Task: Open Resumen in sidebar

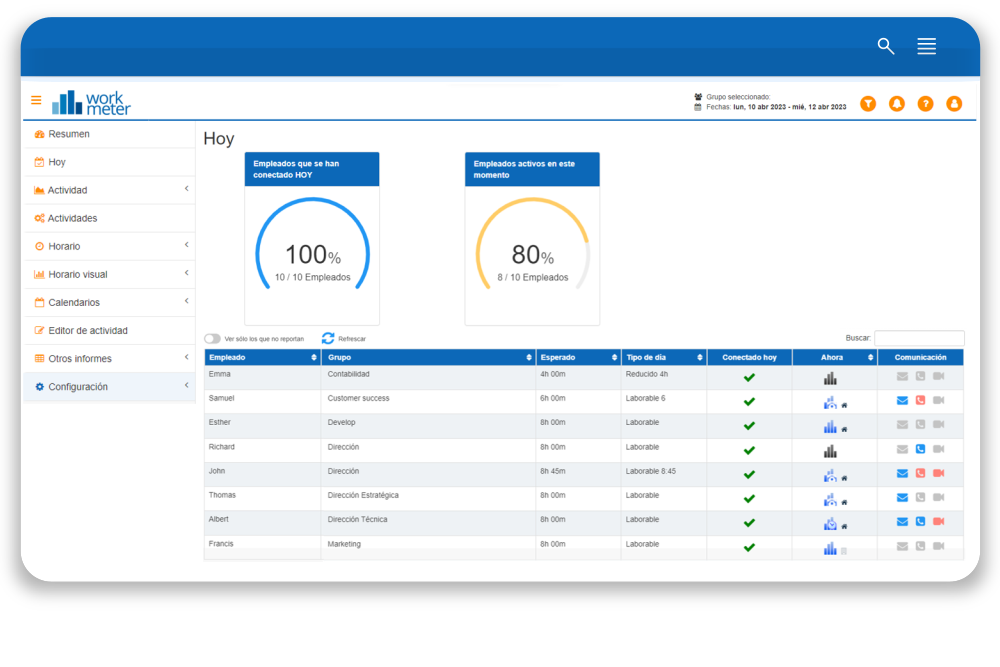Action: pos(69,134)
